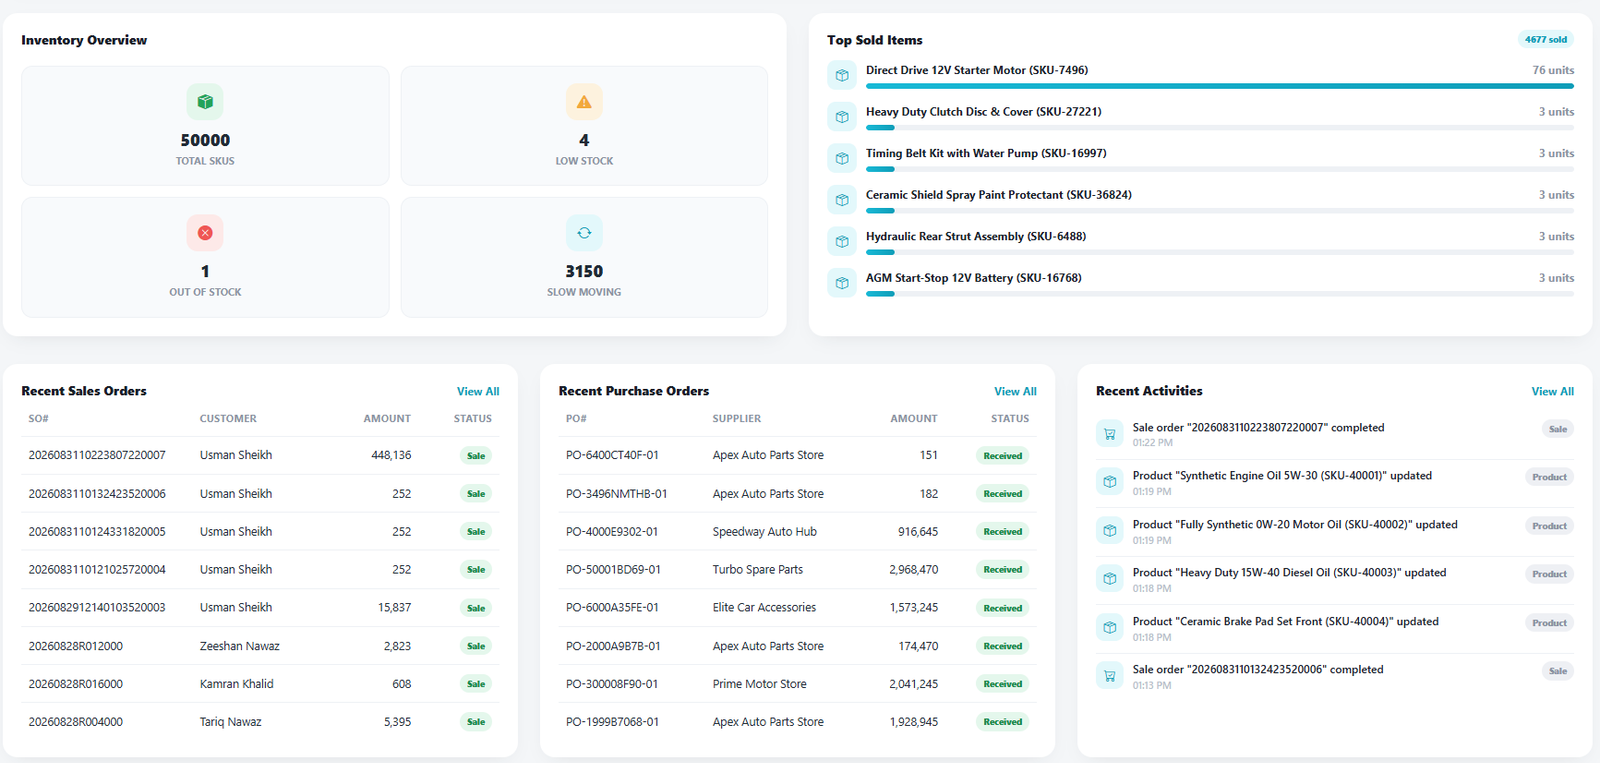The height and width of the screenshot is (763, 1600).
Task: Open purchase order PO-3496NMTHB-01
Action: (616, 493)
